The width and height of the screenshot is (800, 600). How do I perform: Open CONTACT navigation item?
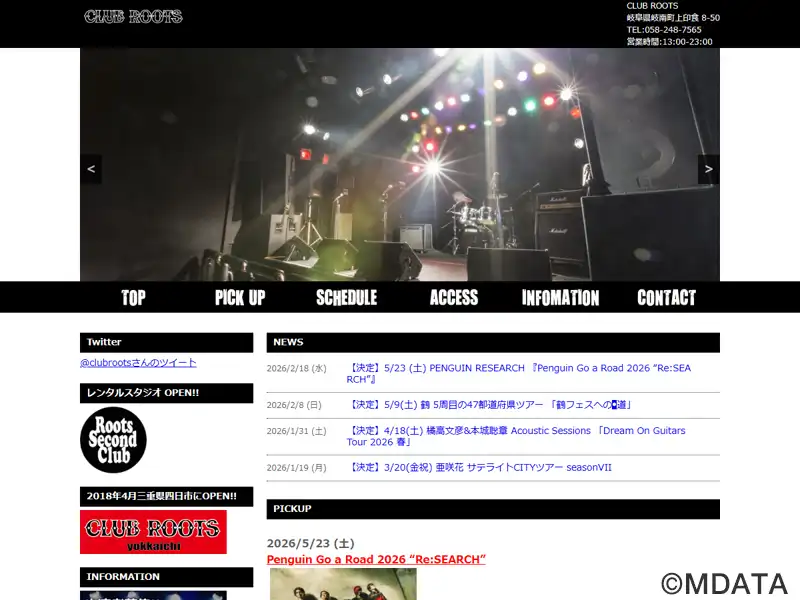click(x=666, y=297)
